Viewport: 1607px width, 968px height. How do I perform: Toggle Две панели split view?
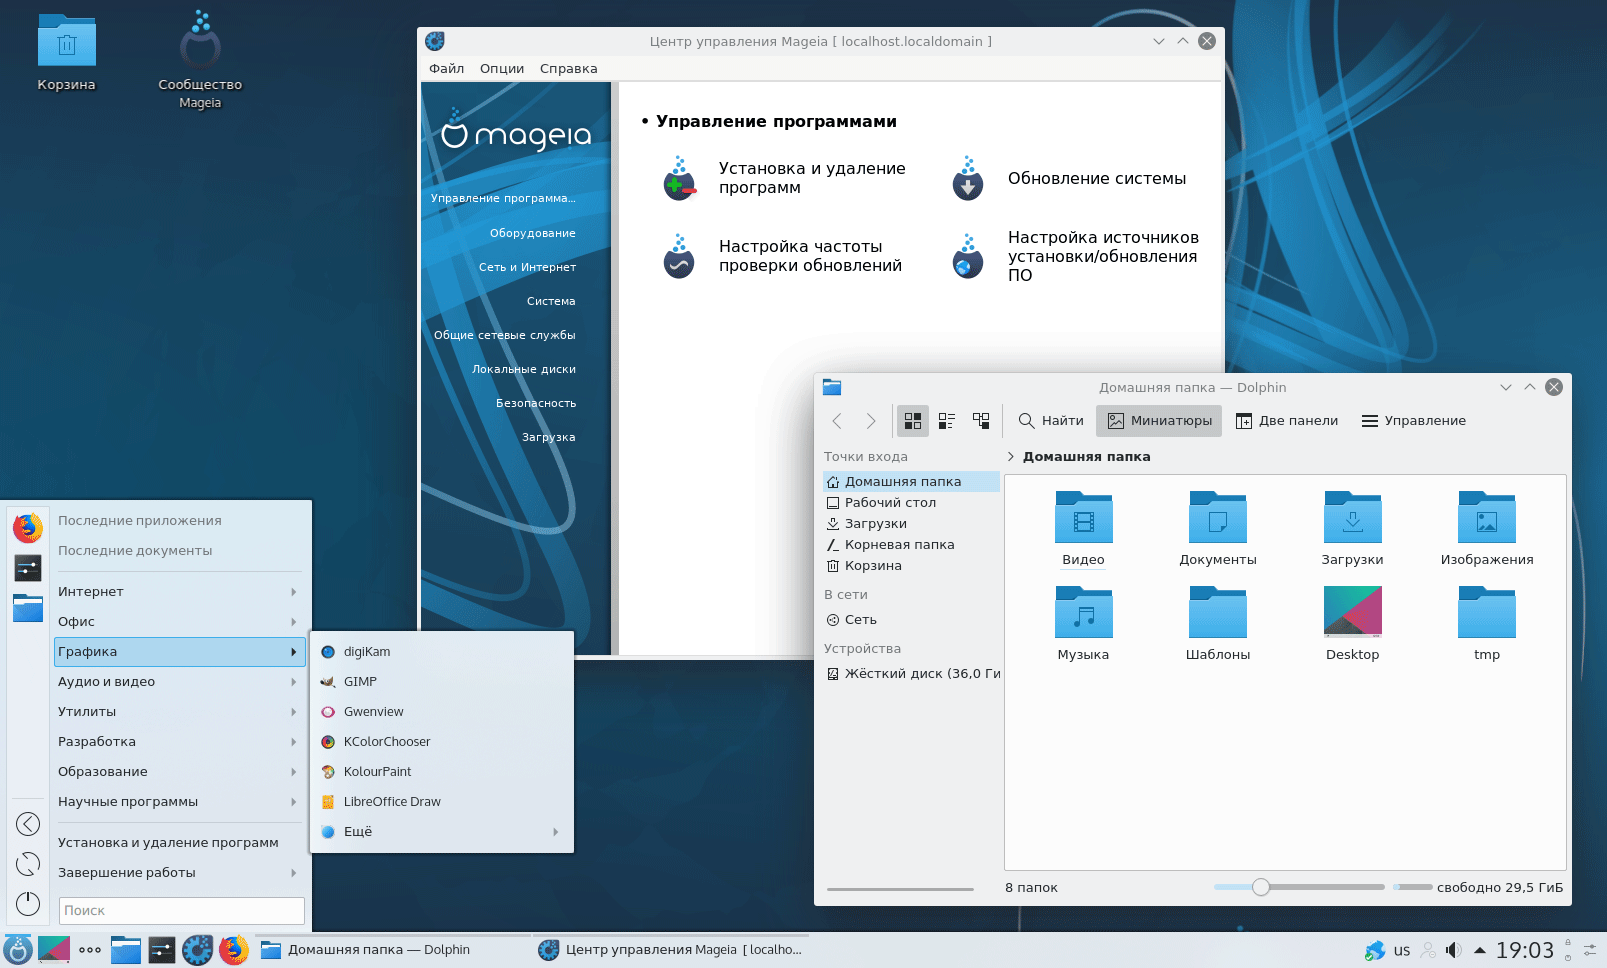(1286, 421)
